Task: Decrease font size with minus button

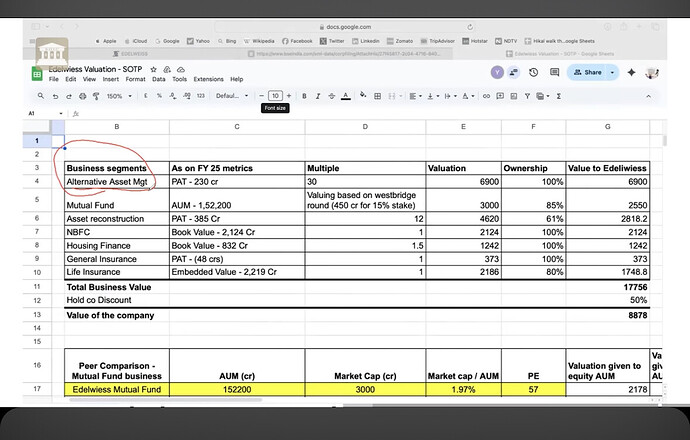Action: 260,96
